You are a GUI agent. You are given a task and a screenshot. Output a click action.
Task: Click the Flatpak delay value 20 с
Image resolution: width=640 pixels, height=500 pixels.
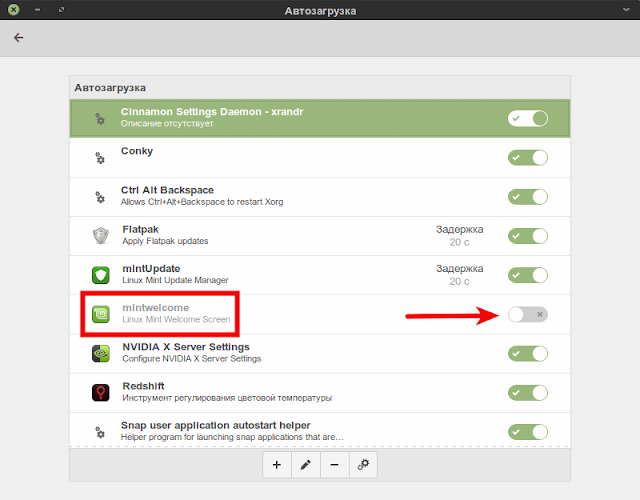(459, 242)
